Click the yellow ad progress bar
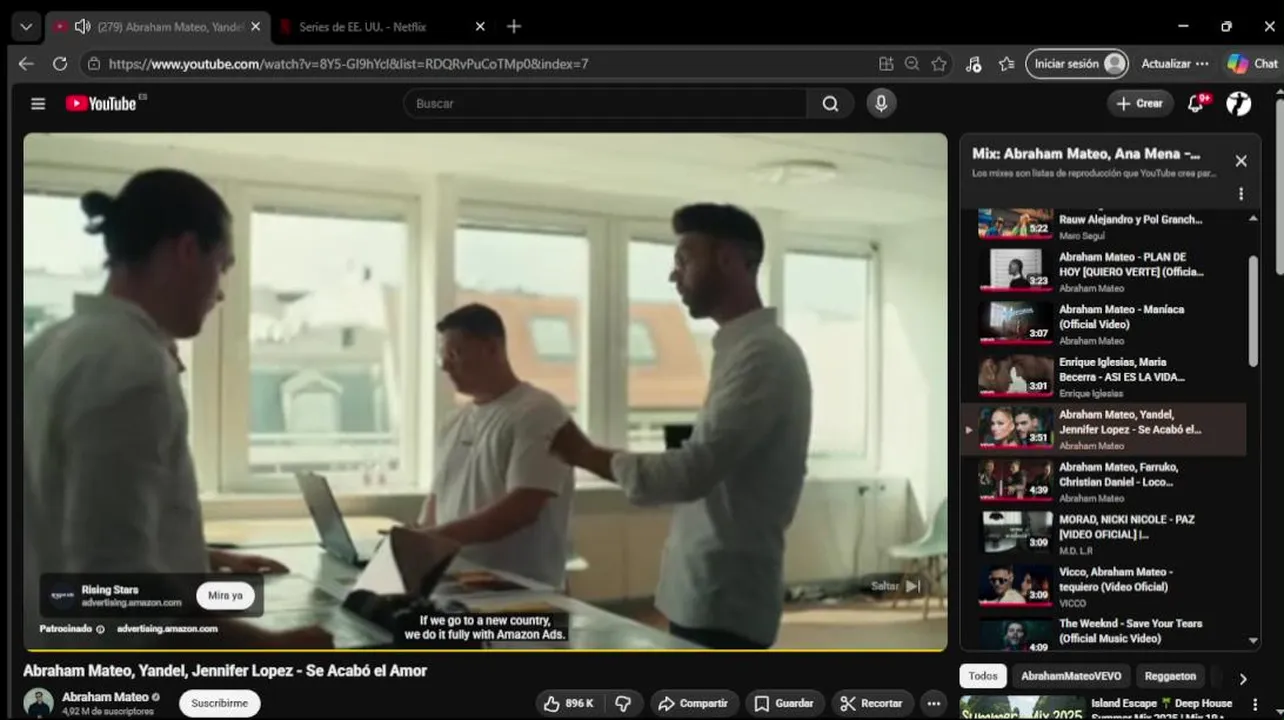1284x720 pixels. click(485, 650)
